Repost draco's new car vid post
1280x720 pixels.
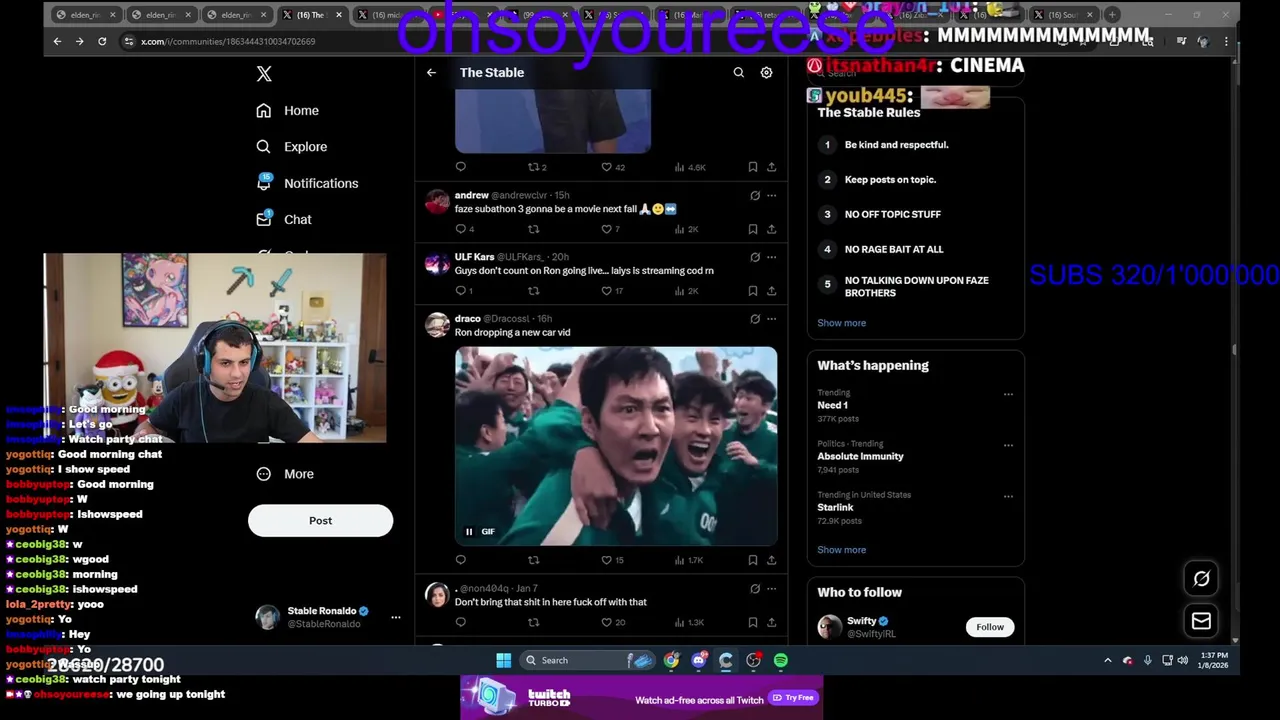(x=533, y=560)
